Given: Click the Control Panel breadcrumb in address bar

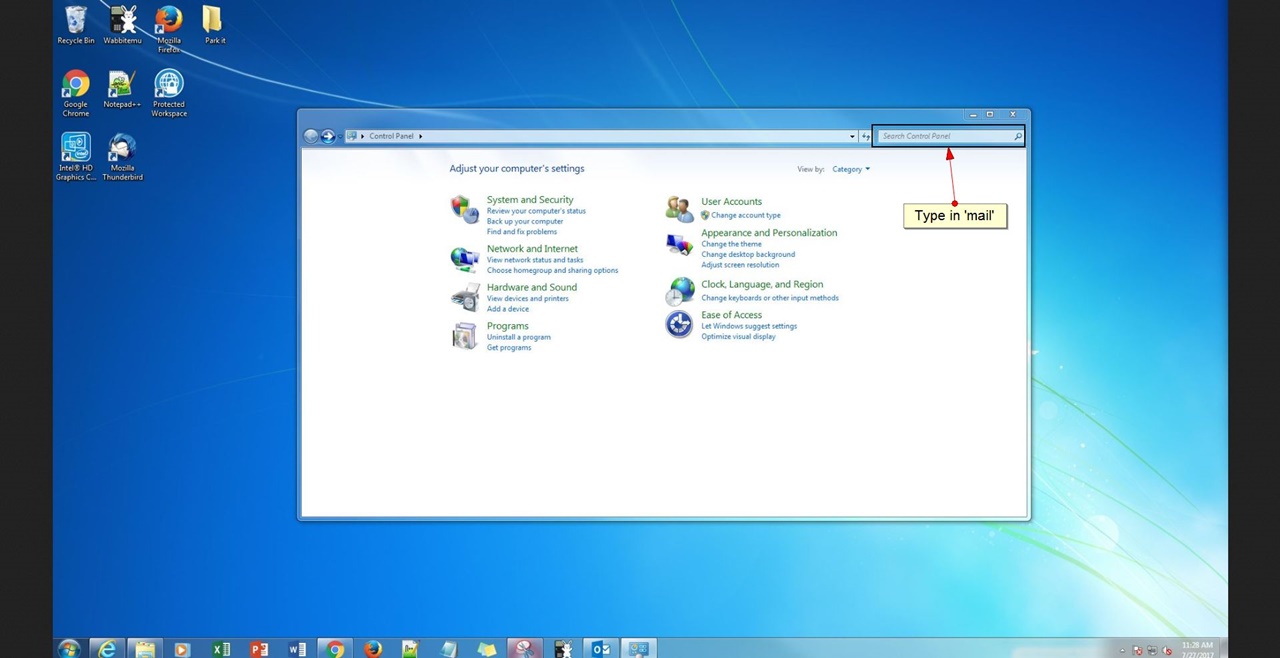Looking at the screenshot, I should tap(391, 136).
